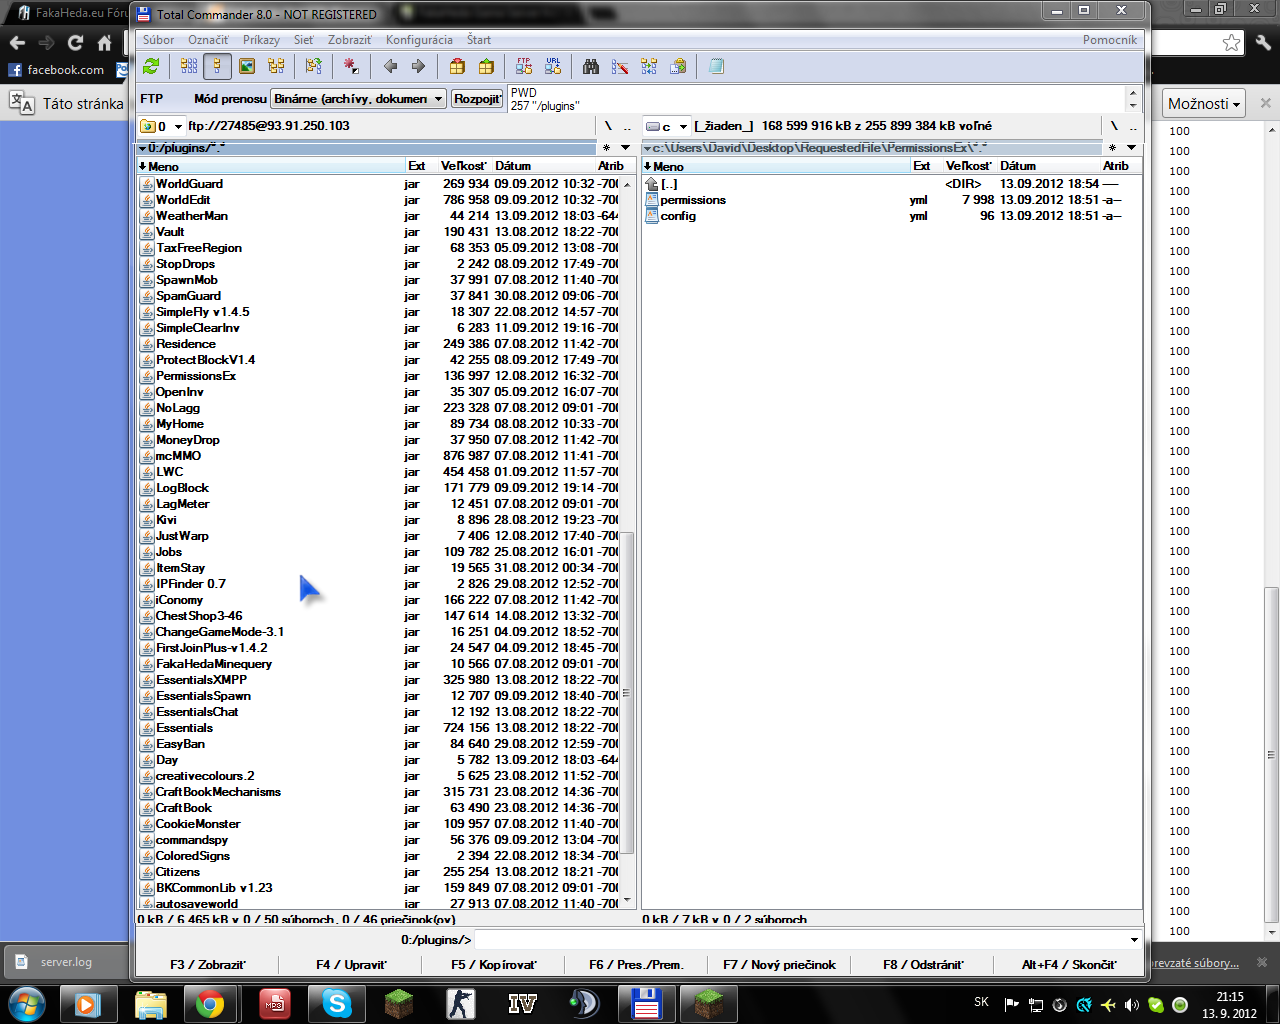Open right panel drive dropdown showing c
This screenshot has width=1280, height=1024.
click(667, 126)
